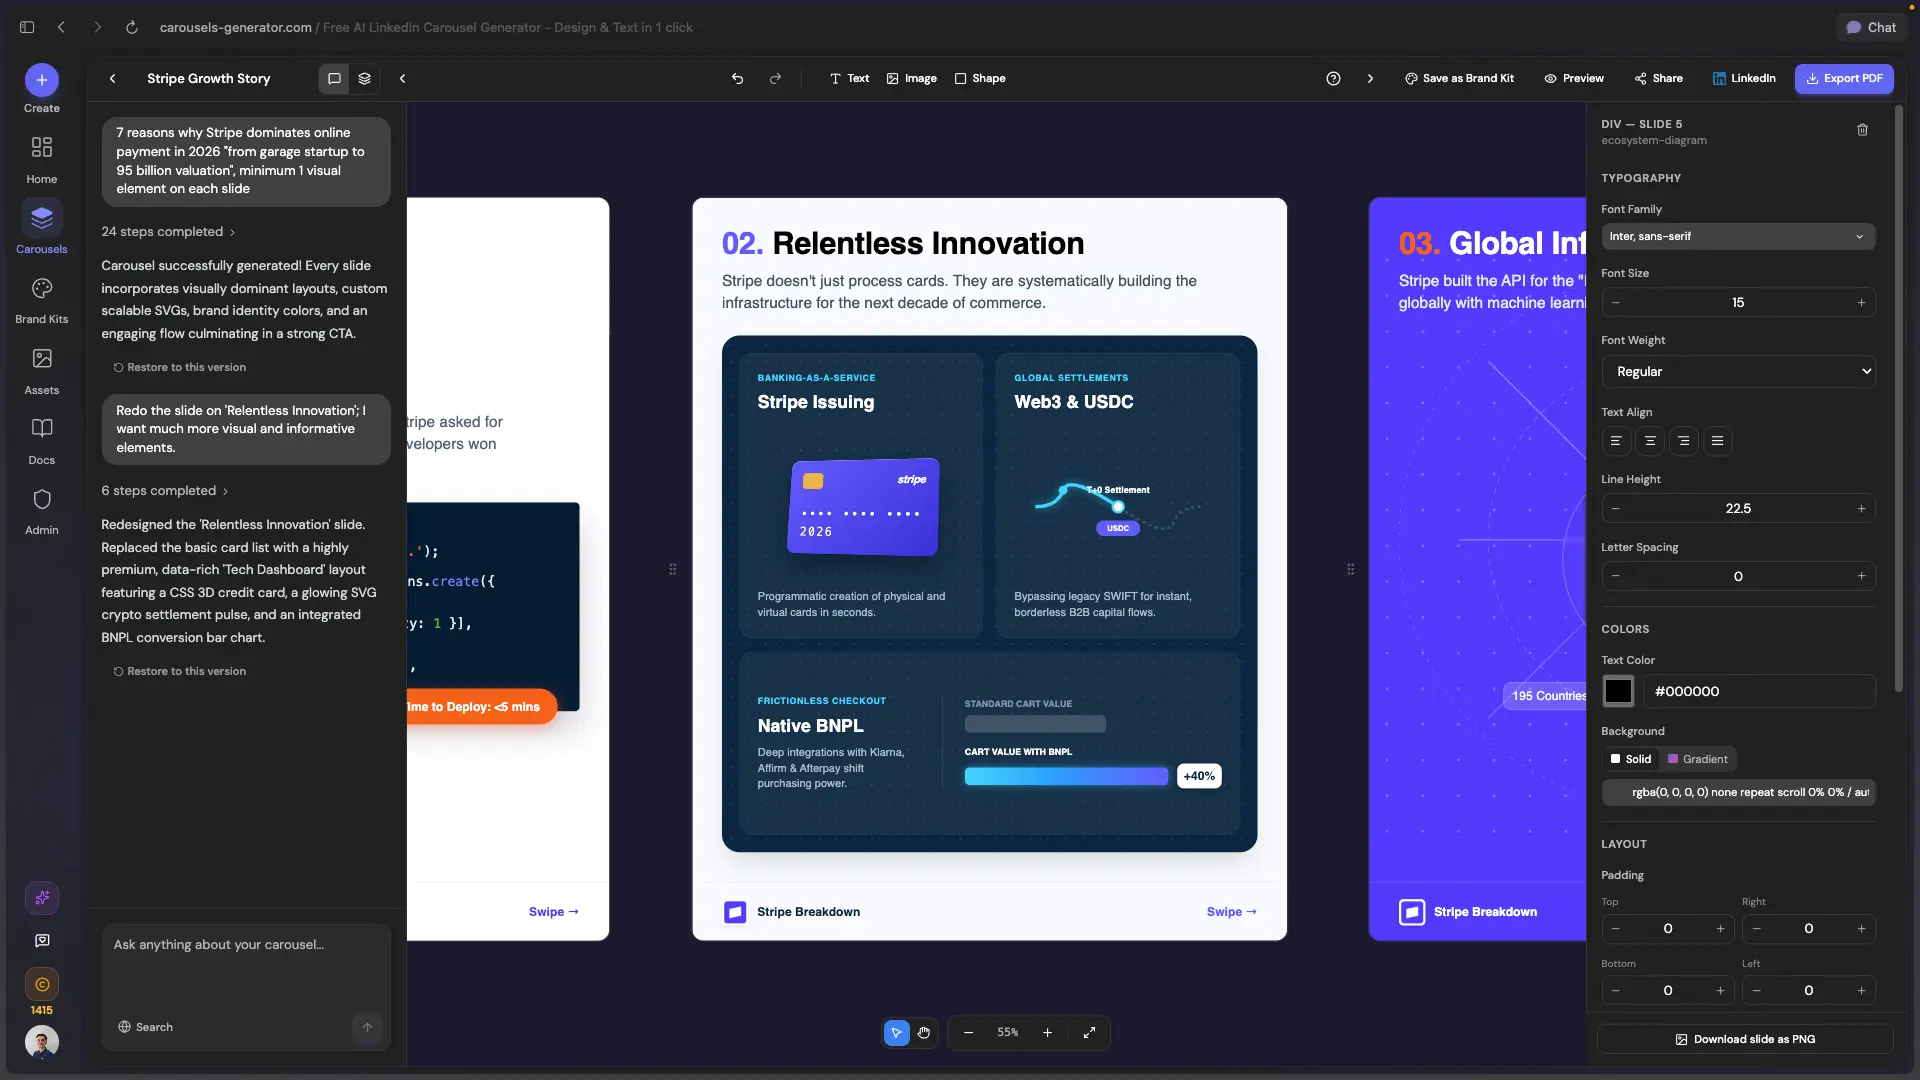Select the pointer cursor tool
This screenshot has width=1920, height=1080.
click(x=897, y=1033)
